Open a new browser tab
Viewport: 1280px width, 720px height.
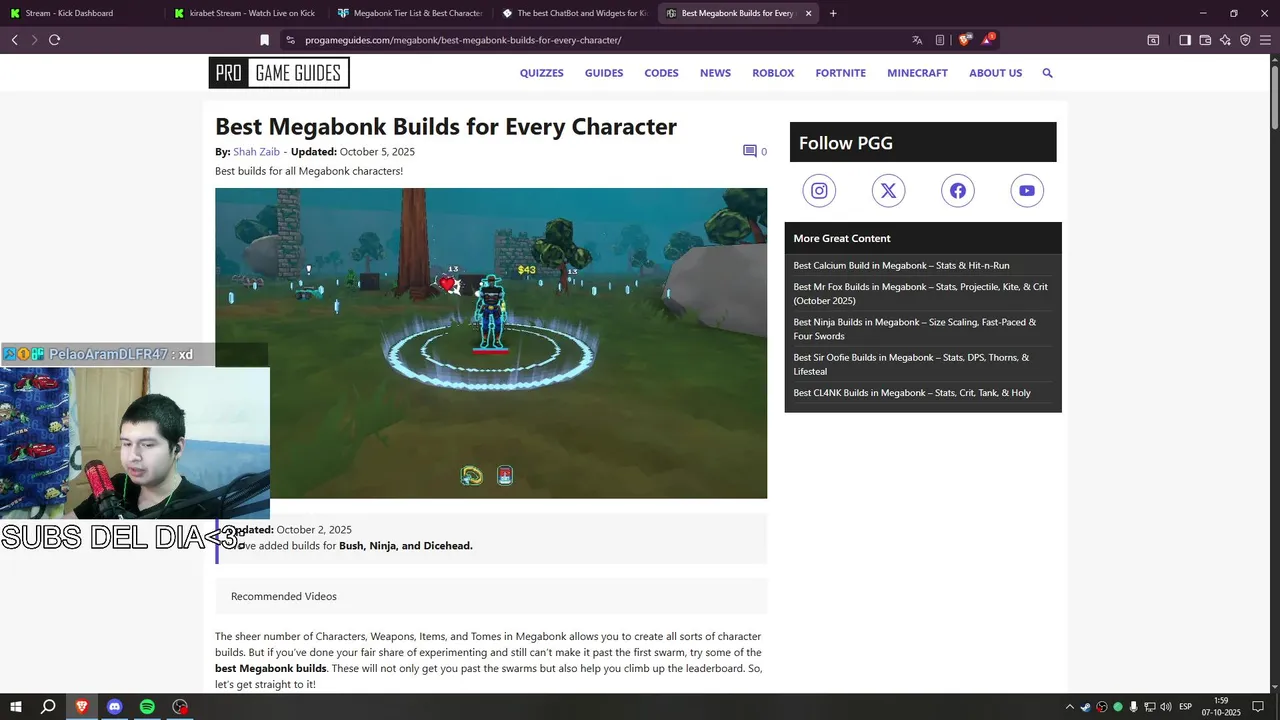tap(833, 13)
